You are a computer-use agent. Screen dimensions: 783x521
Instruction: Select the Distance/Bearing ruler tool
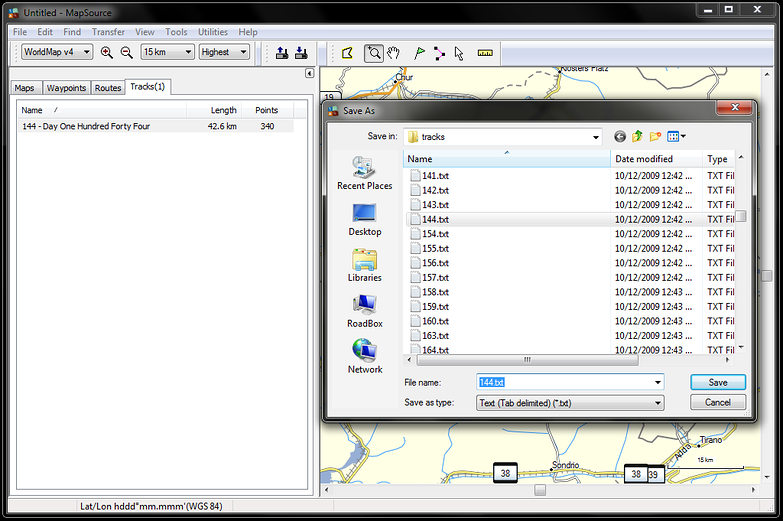485,53
